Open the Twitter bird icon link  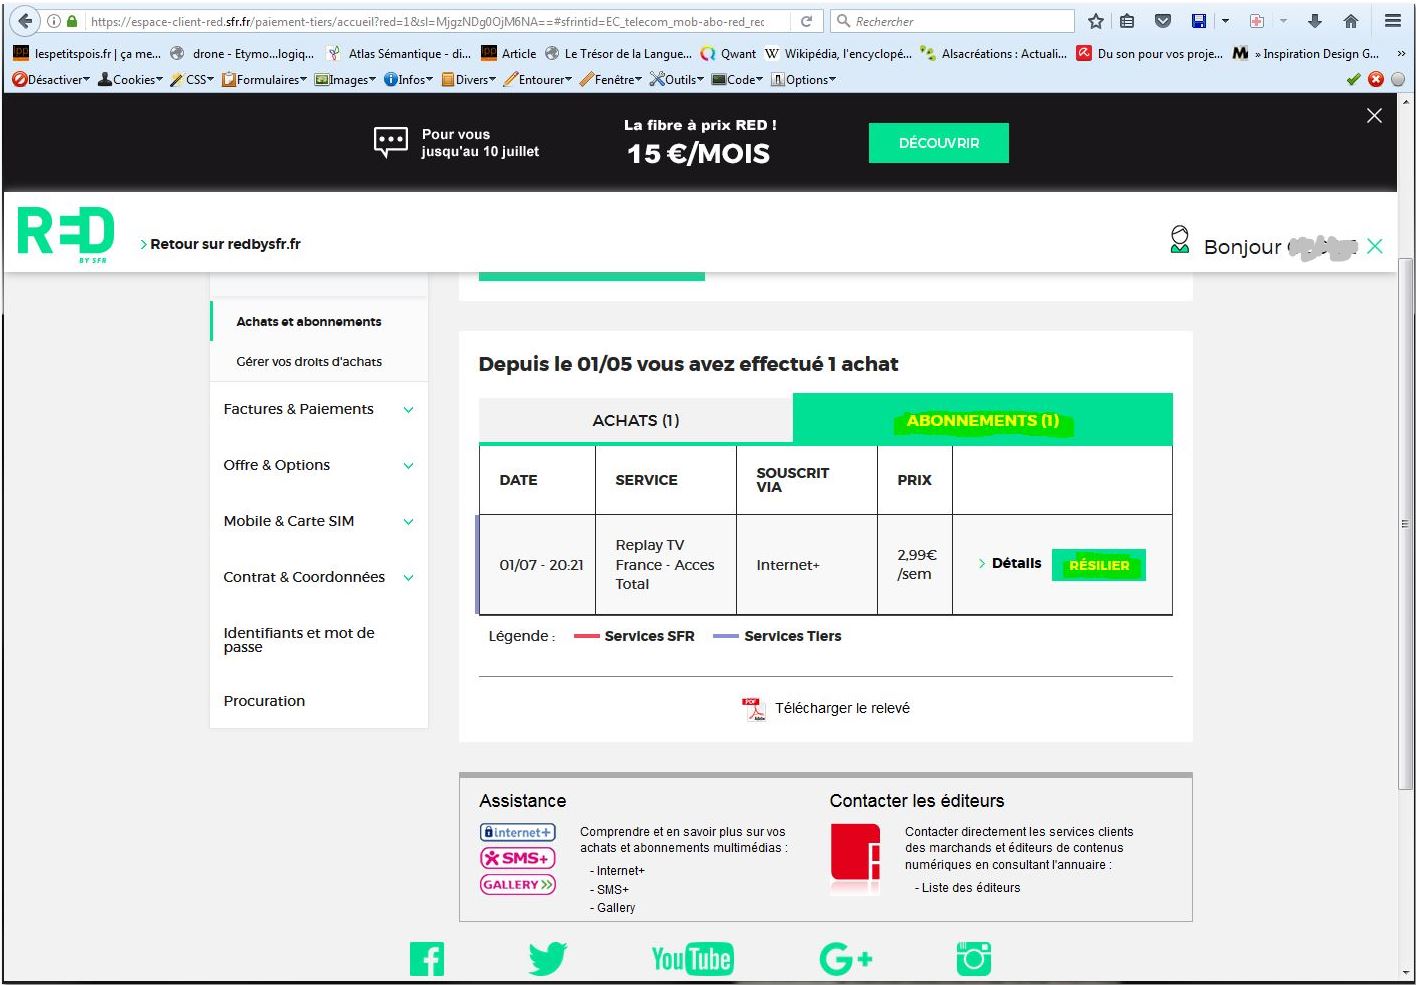pyautogui.click(x=548, y=958)
